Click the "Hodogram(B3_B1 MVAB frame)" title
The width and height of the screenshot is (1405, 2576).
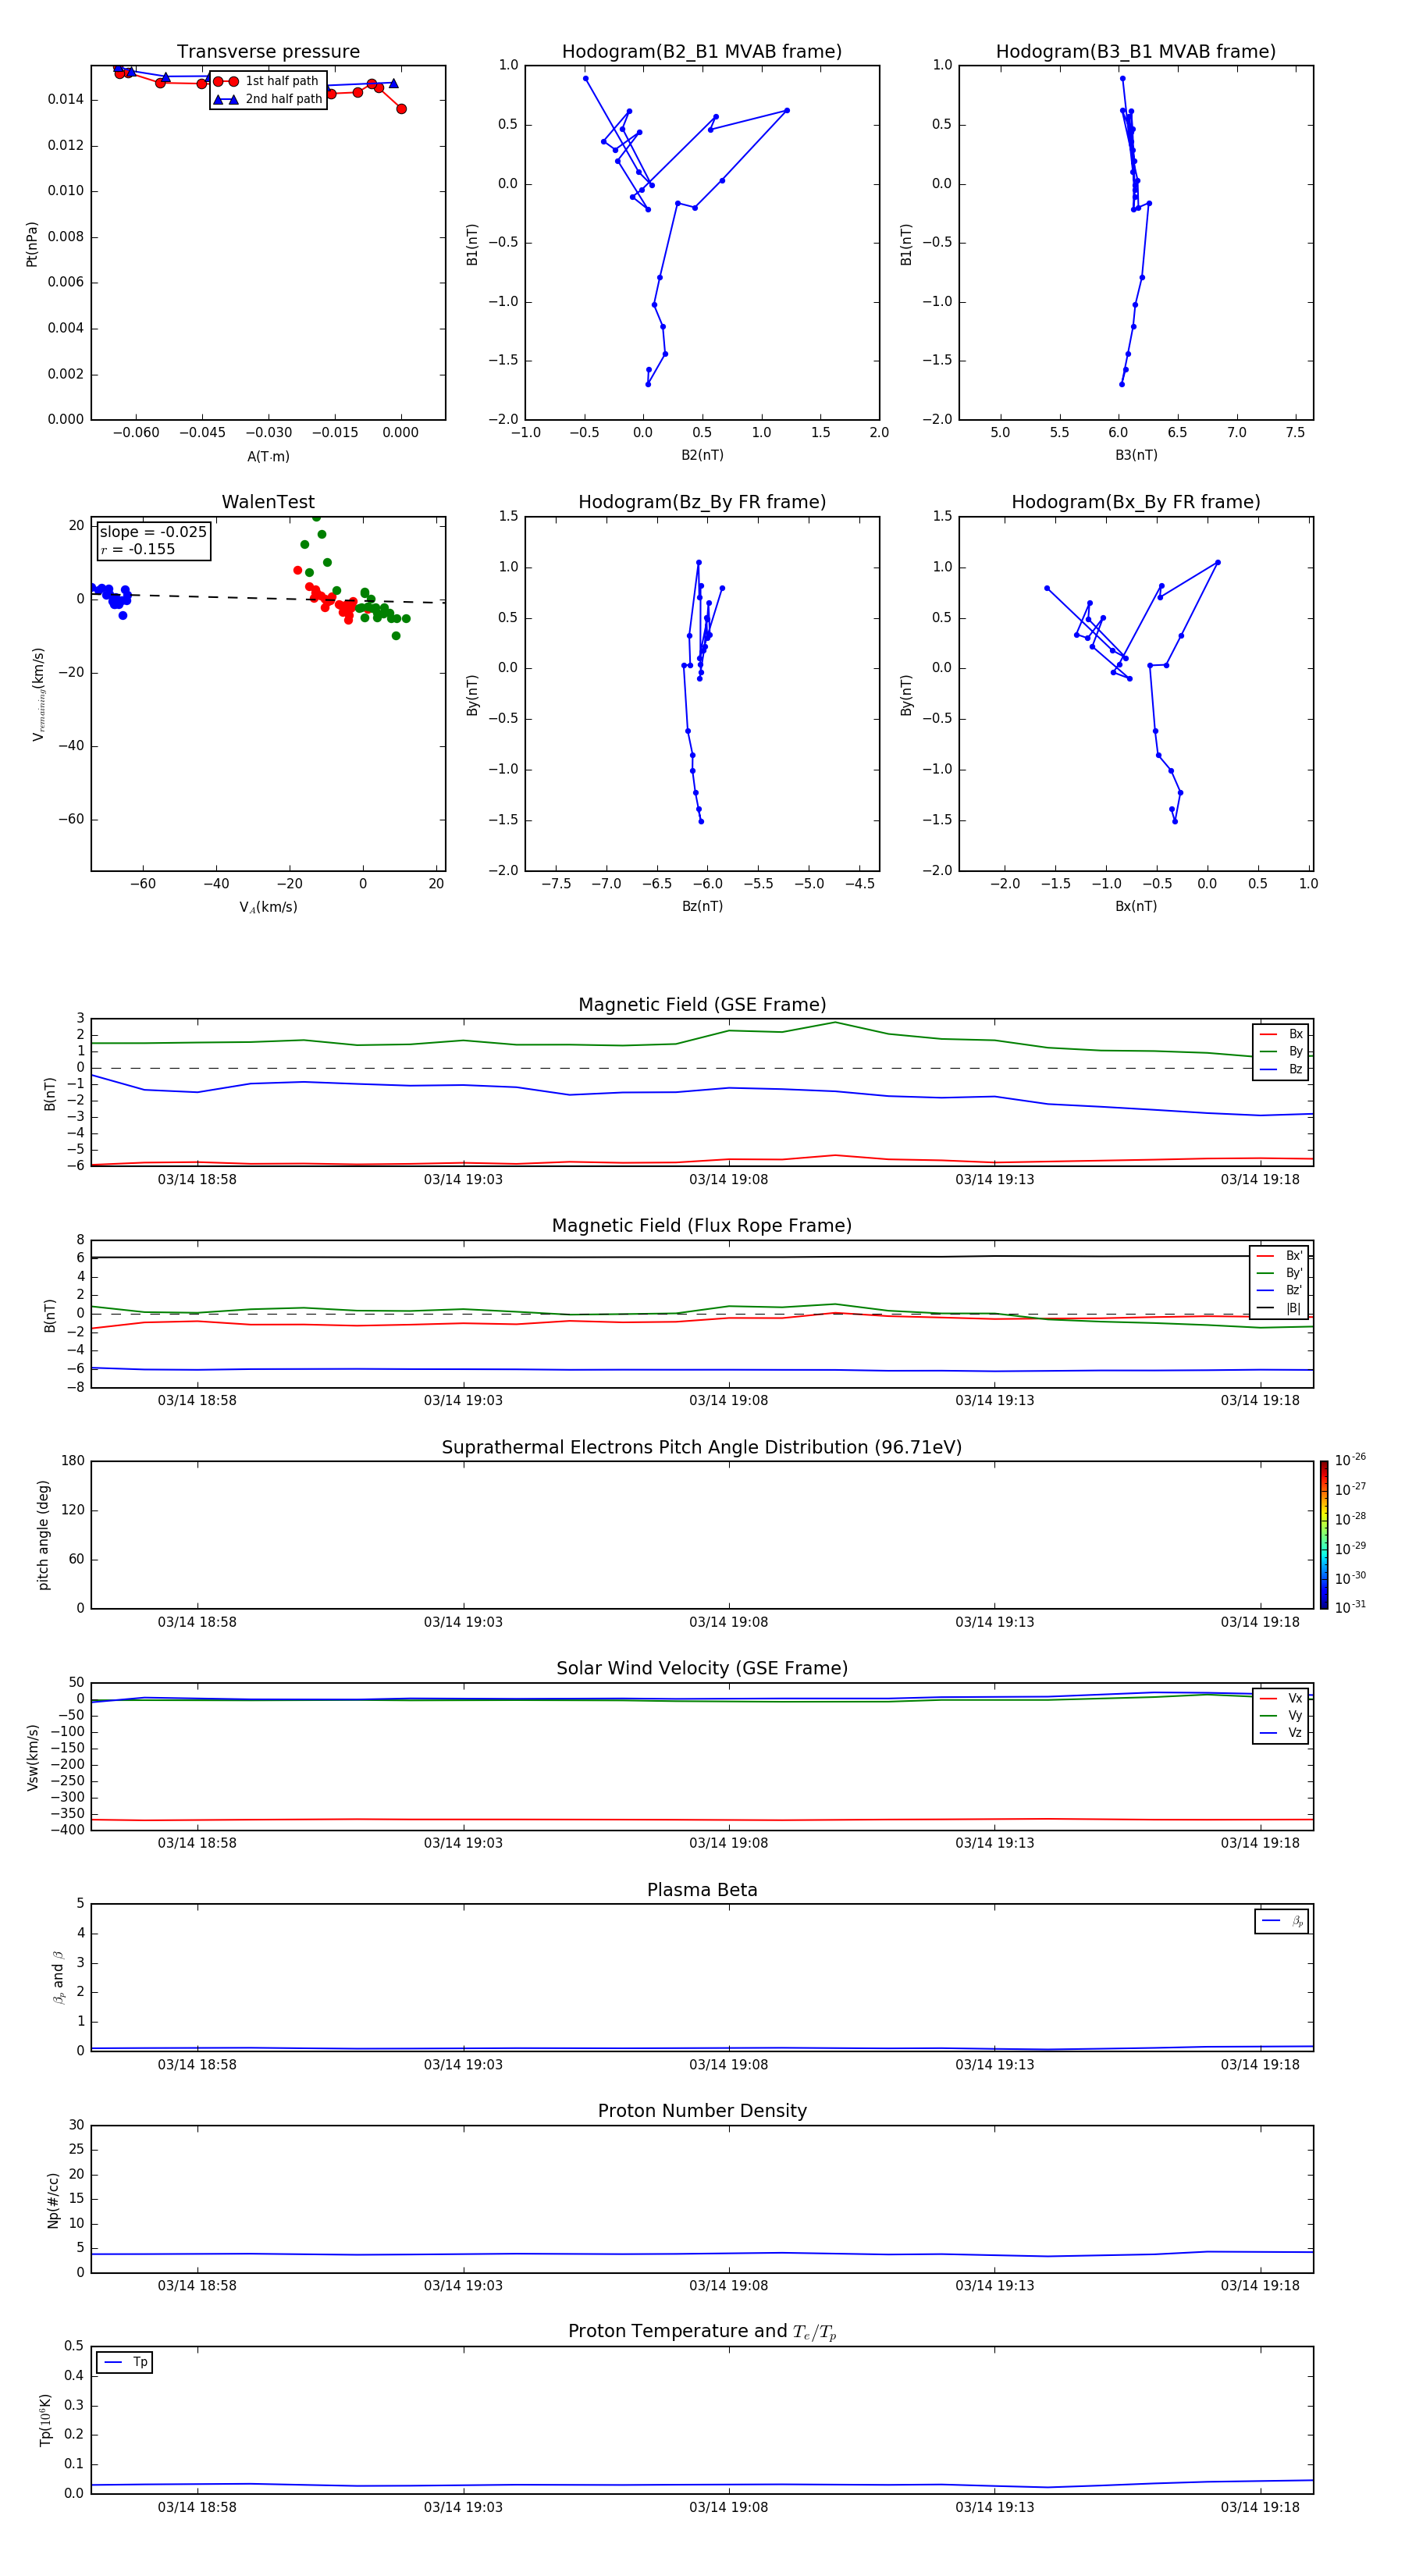pyautogui.click(x=1136, y=52)
